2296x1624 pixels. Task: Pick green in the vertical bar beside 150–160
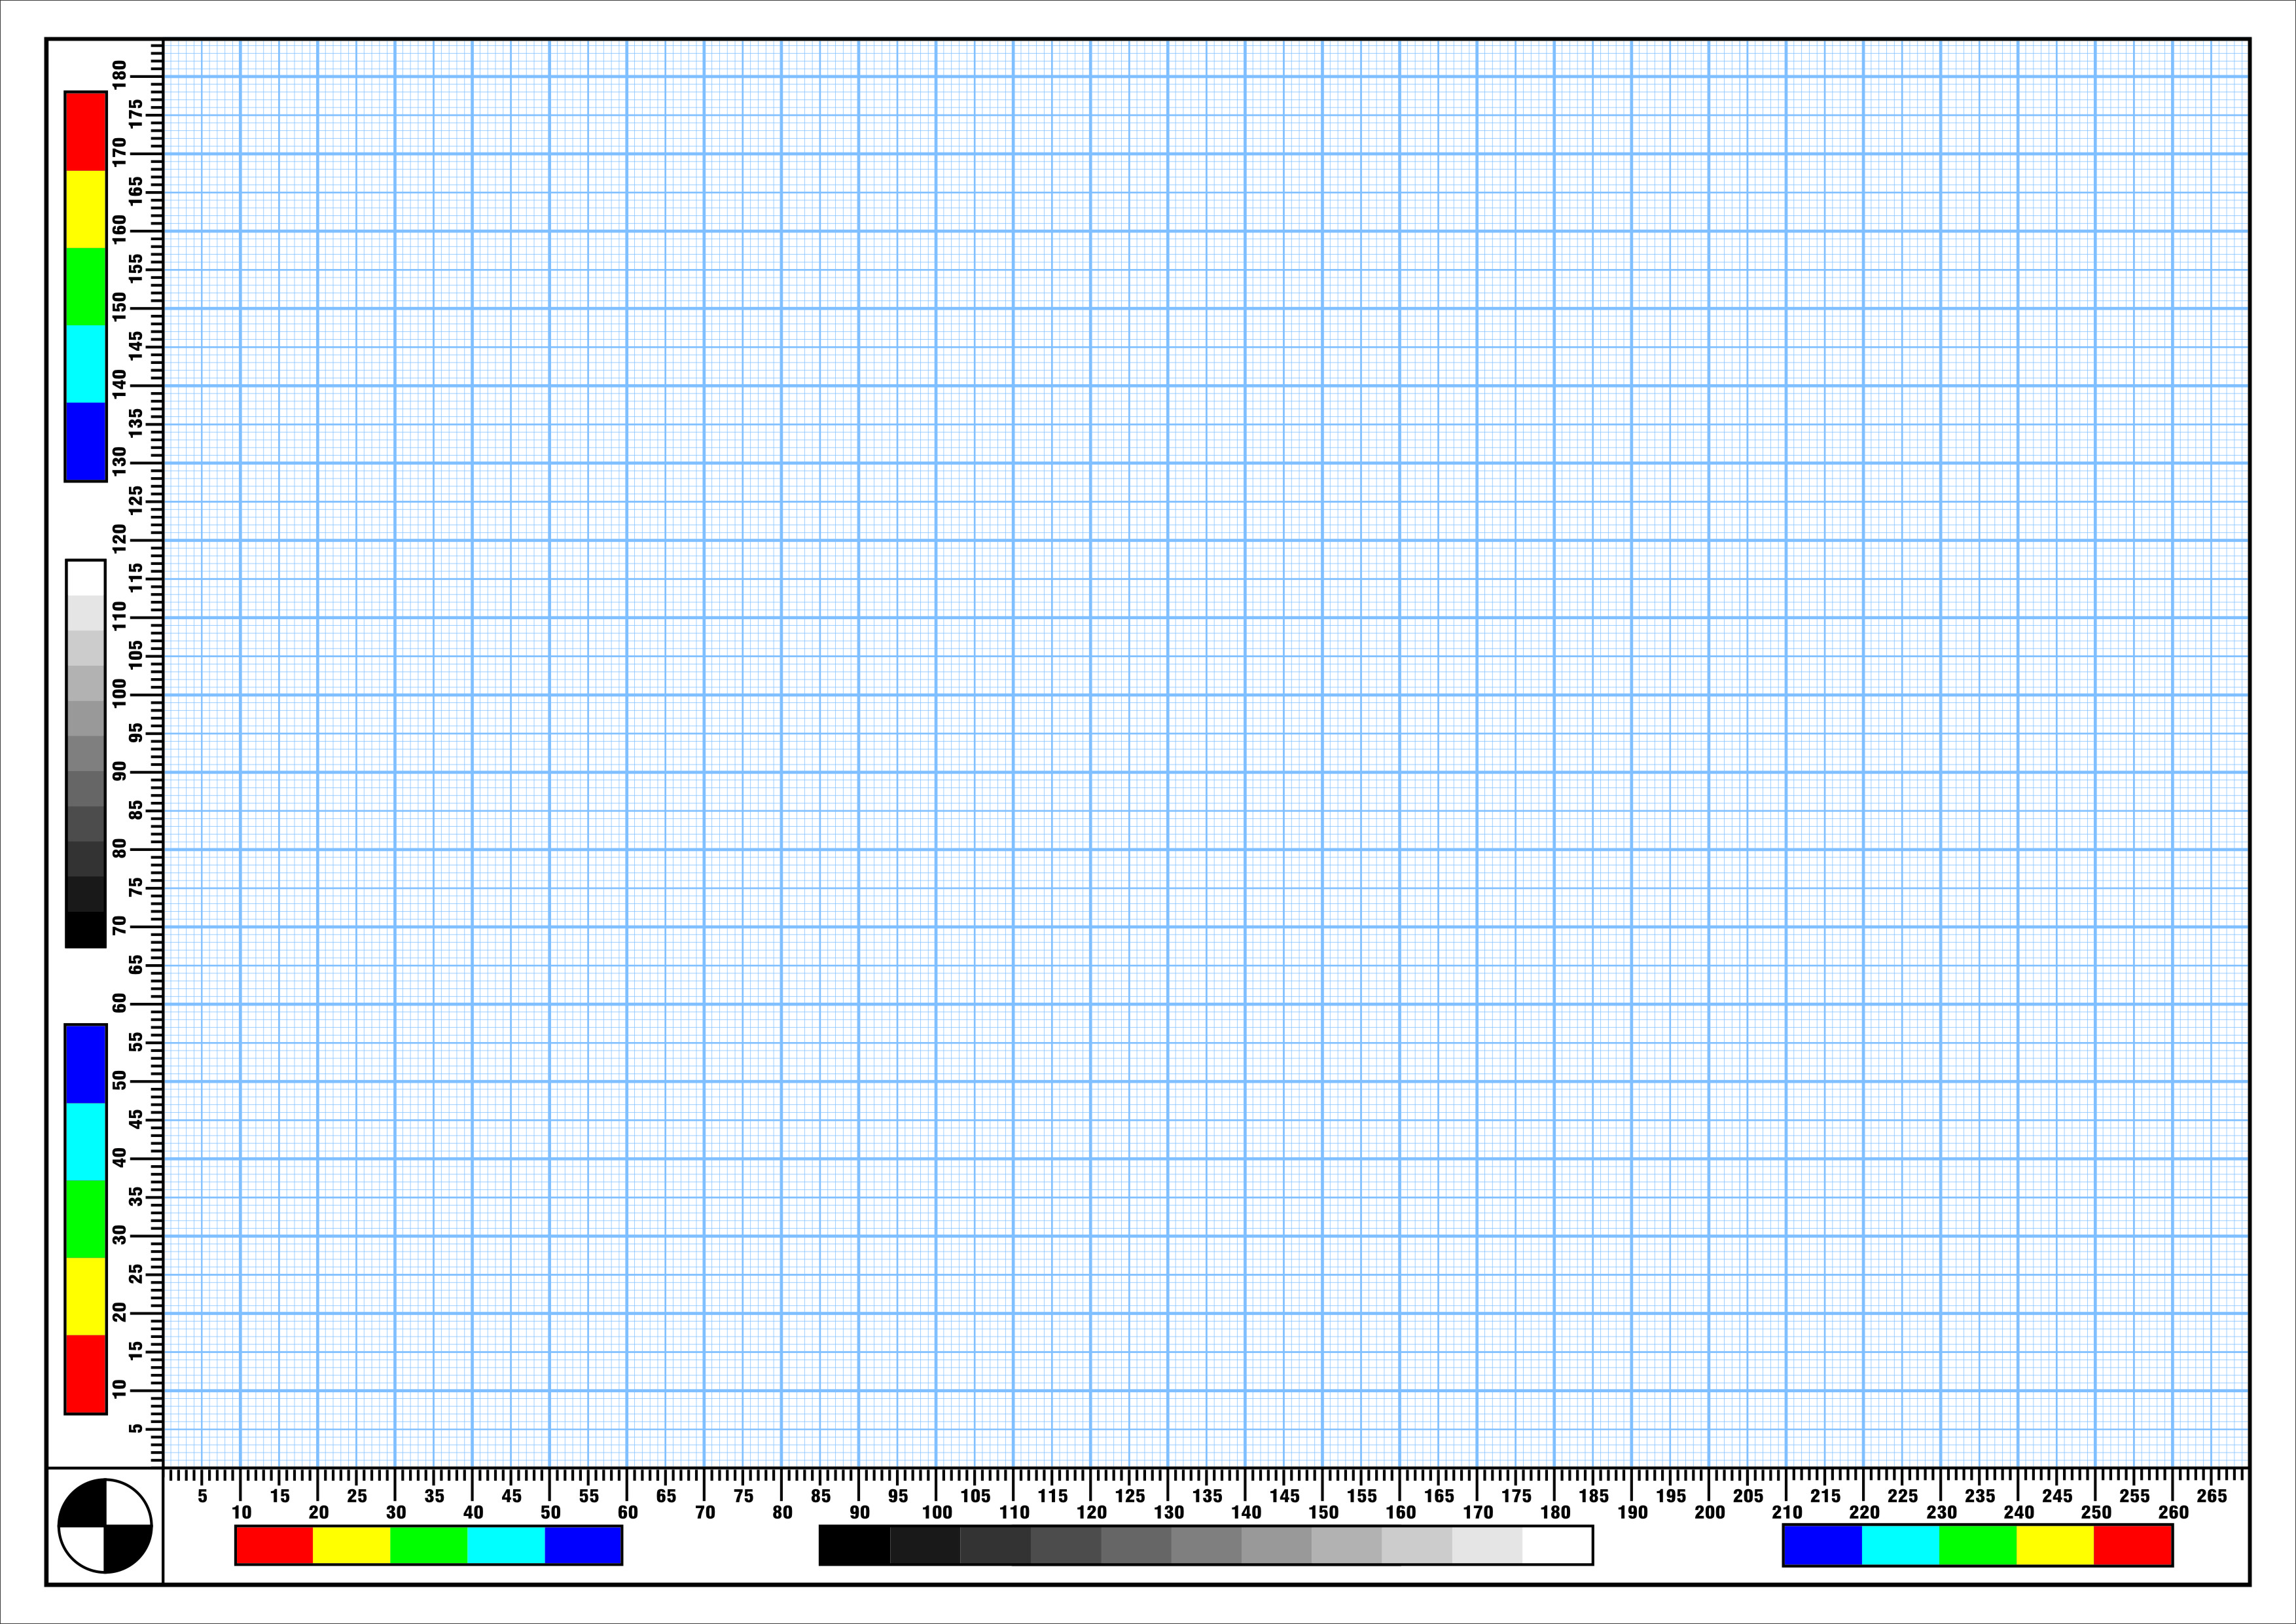click(86, 286)
